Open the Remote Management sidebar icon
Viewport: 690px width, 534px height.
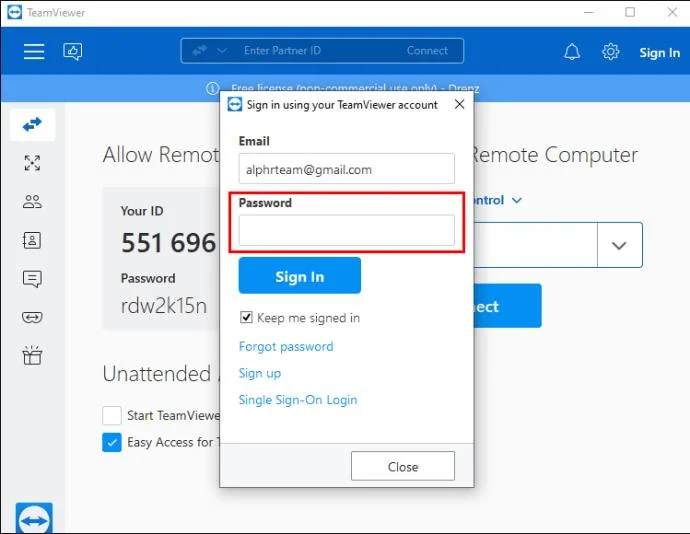point(32,163)
